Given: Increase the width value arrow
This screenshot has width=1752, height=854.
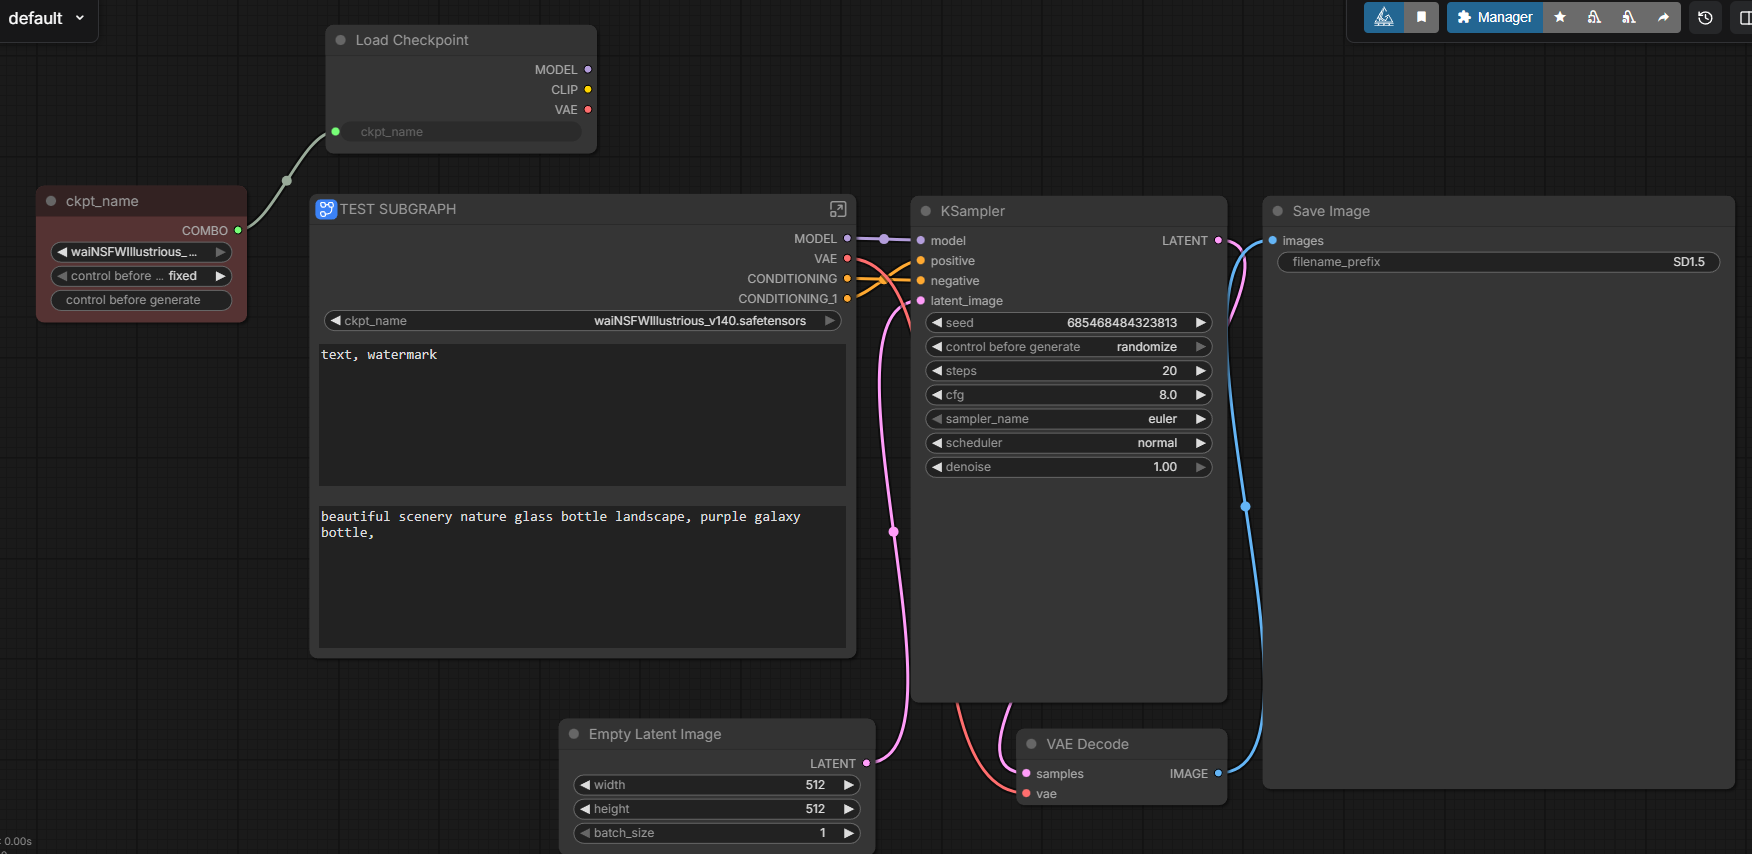Looking at the screenshot, I should pyautogui.click(x=848, y=785).
